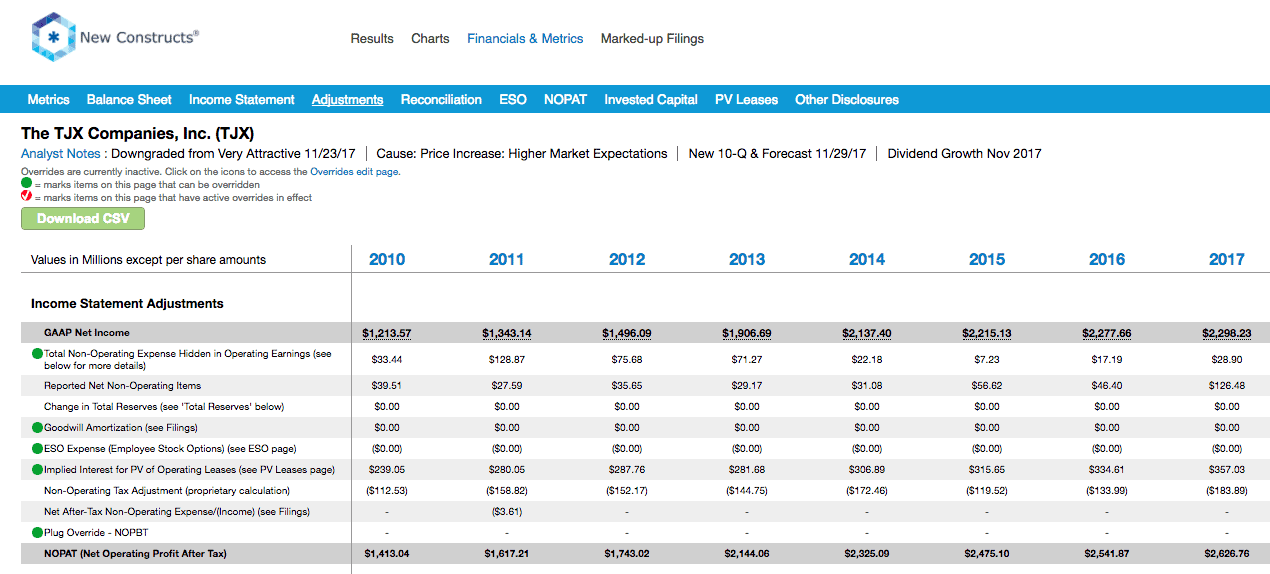Click Reported Net Non-Operating Items label

[x=122, y=386]
